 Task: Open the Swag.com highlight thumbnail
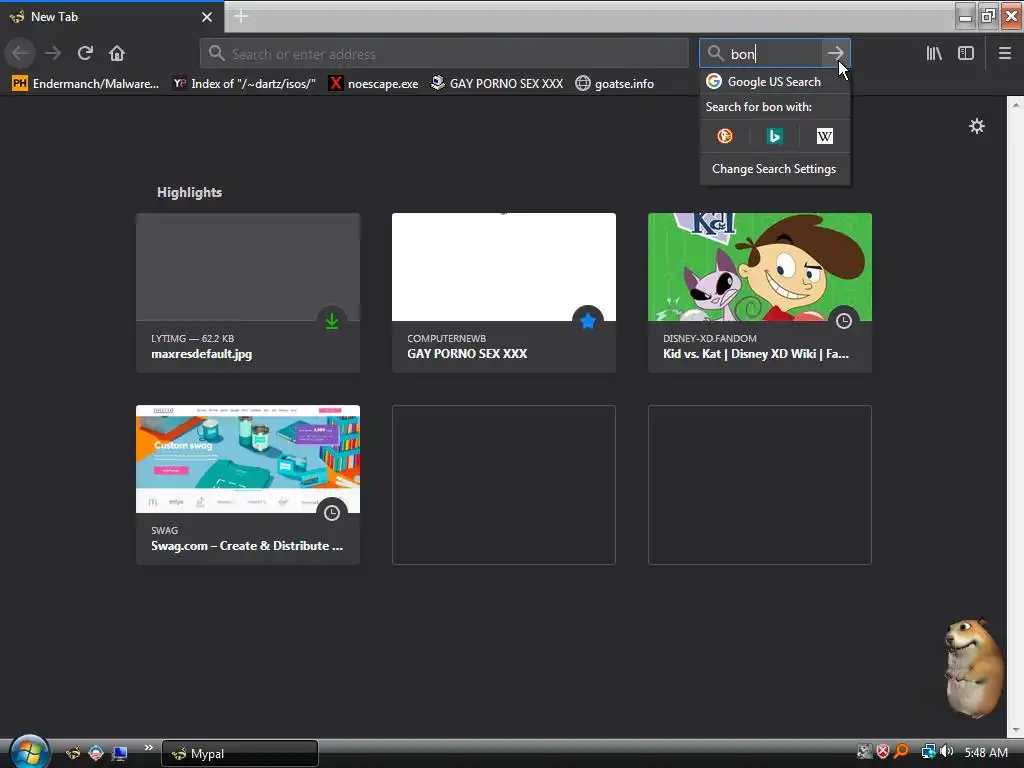[x=248, y=458]
